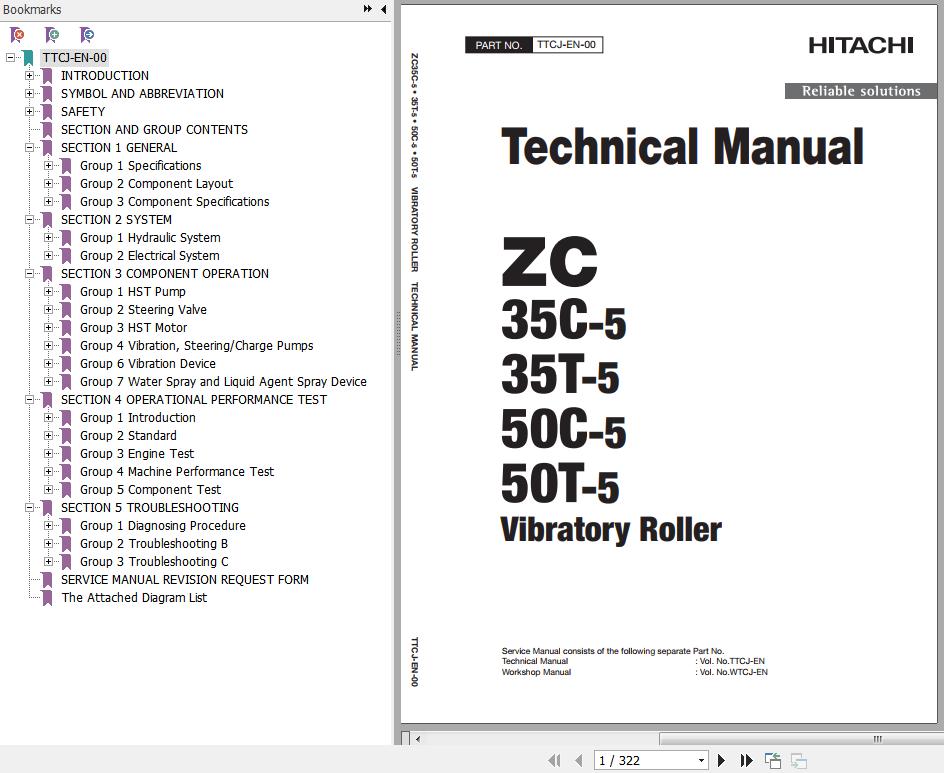The image size is (944, 773).
Task: Click the add new bookmark icon
Action: pos(52,35)
